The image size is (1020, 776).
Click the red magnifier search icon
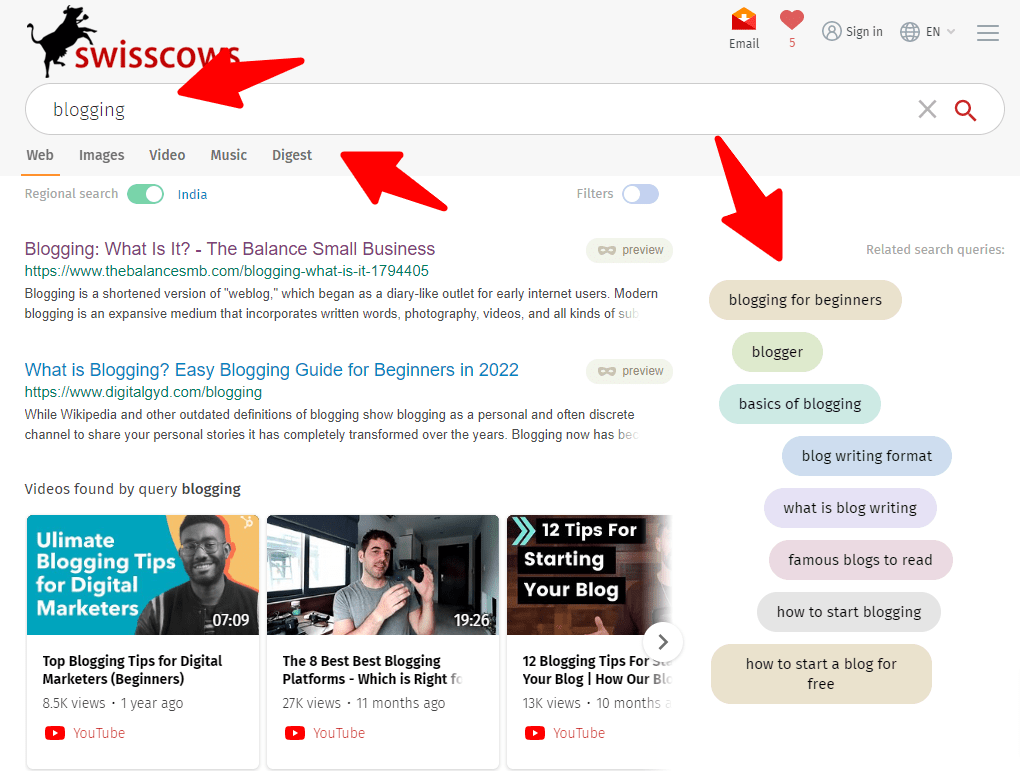[965, 110]
